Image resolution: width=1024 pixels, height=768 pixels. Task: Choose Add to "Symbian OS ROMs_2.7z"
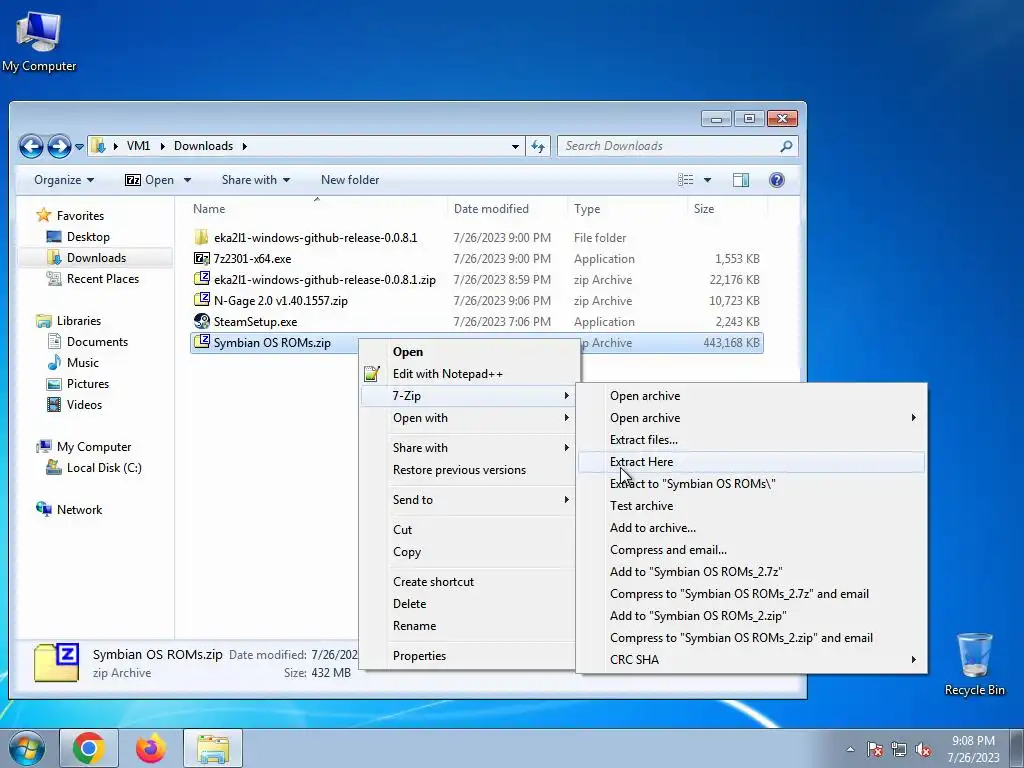pyautogui.click(x=751, y=571)
